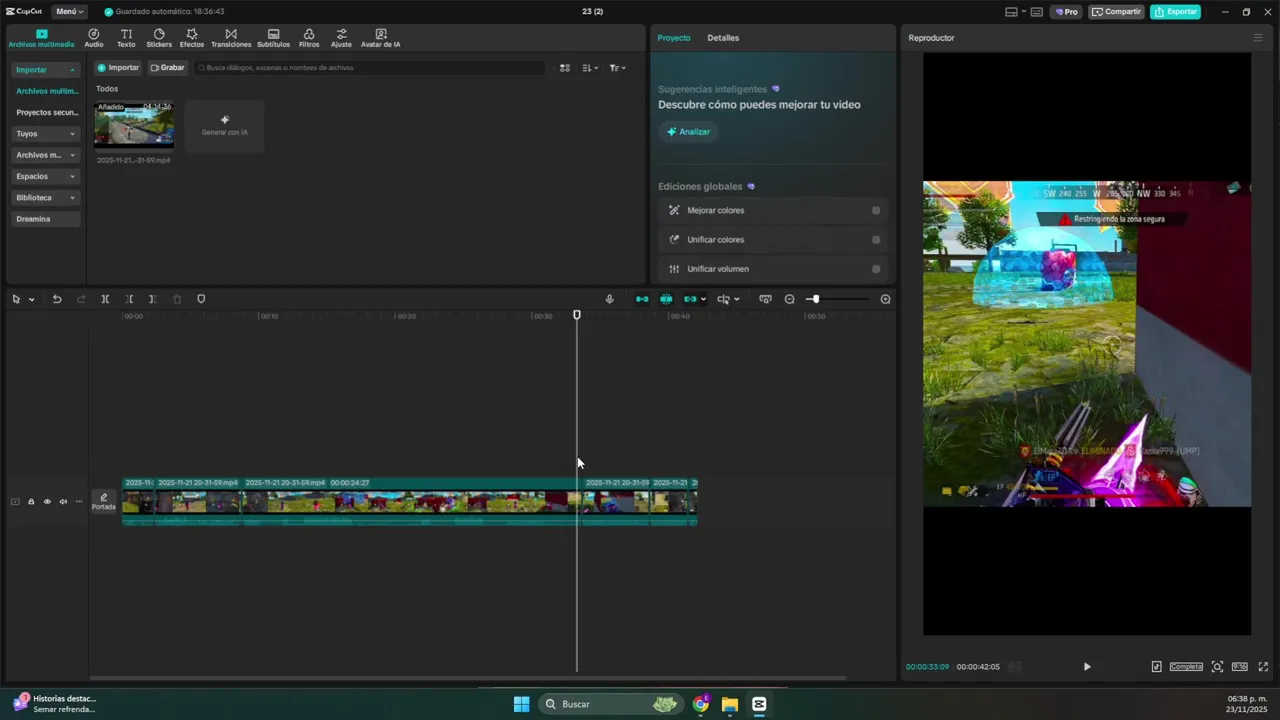Select the Archivos multimedia toolbar item
This screenshot has height=720, width=1280.
pos(41,38)
